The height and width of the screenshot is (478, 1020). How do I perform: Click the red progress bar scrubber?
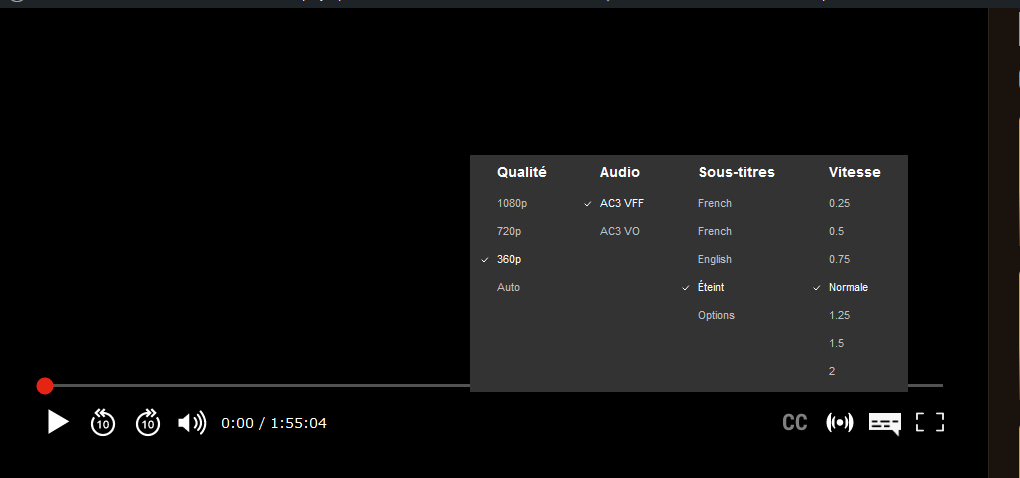pyautogui.click(x=45, y=386)
